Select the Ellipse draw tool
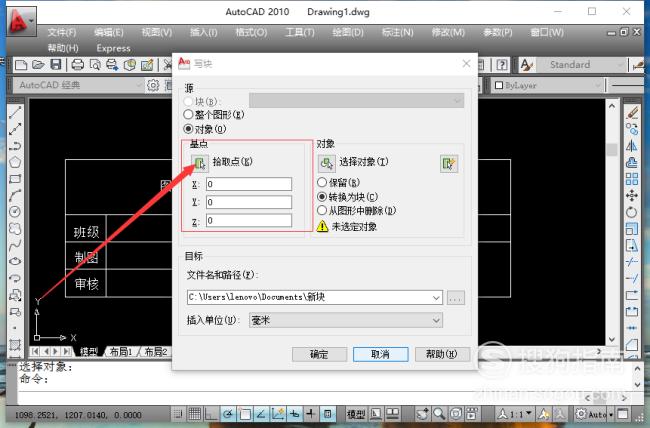650x428 pixels. click(15, 261)
